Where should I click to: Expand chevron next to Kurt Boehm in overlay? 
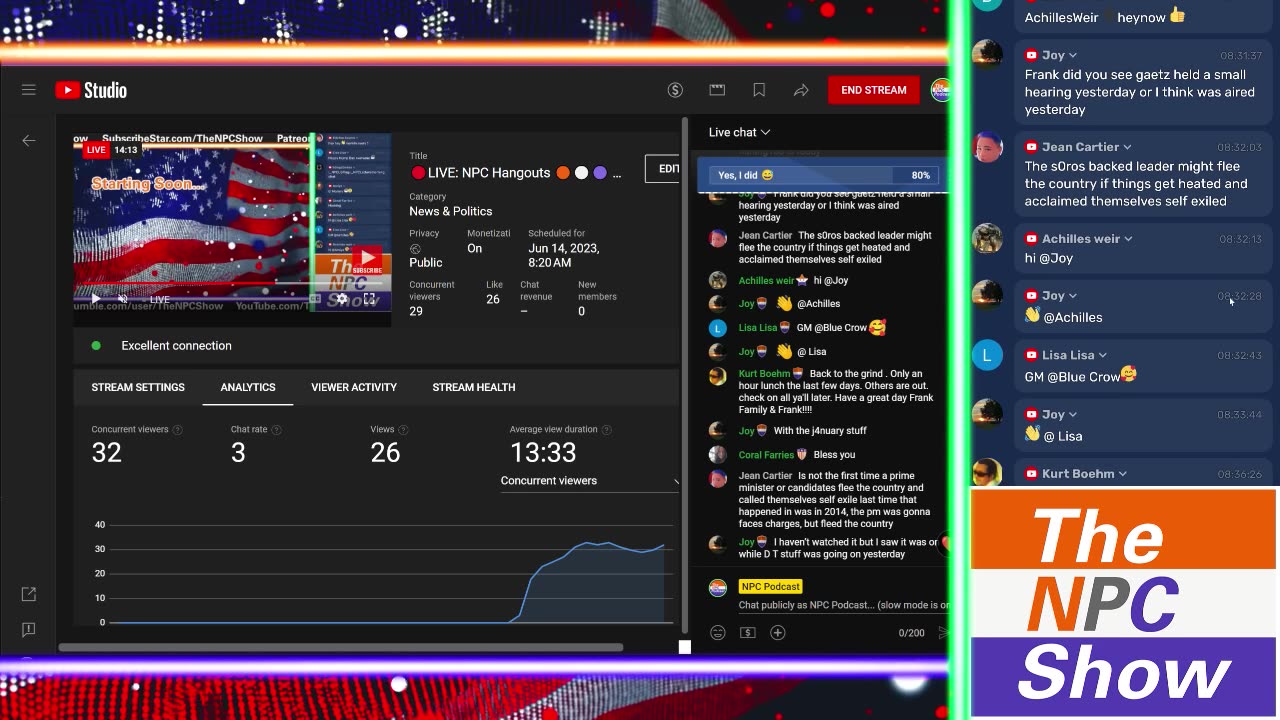[x=1123, y=474]
